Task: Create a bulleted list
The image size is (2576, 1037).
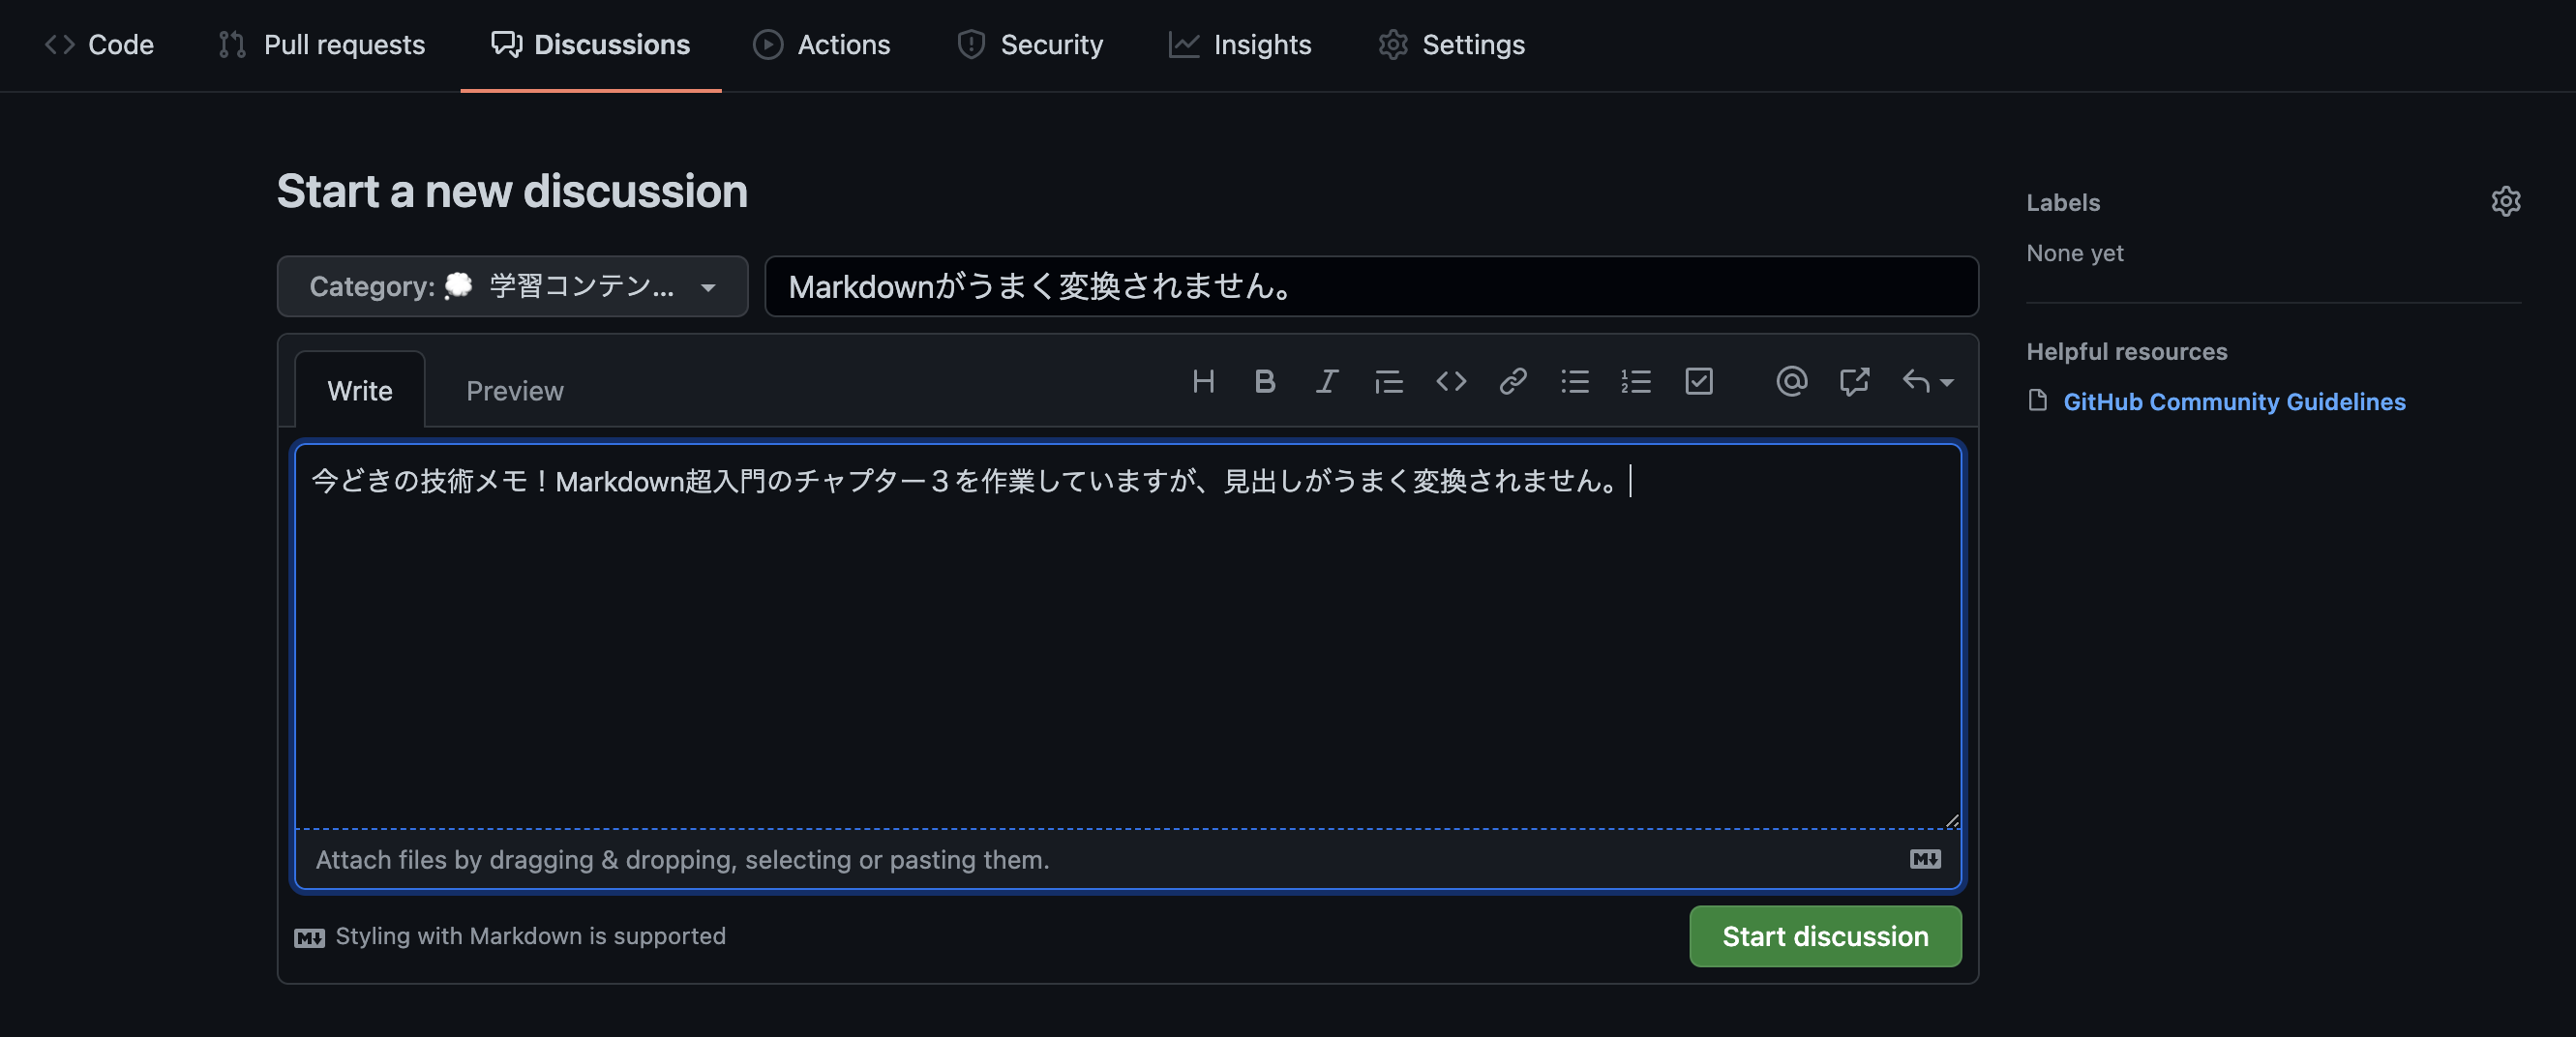Action: pos(1574,382)
